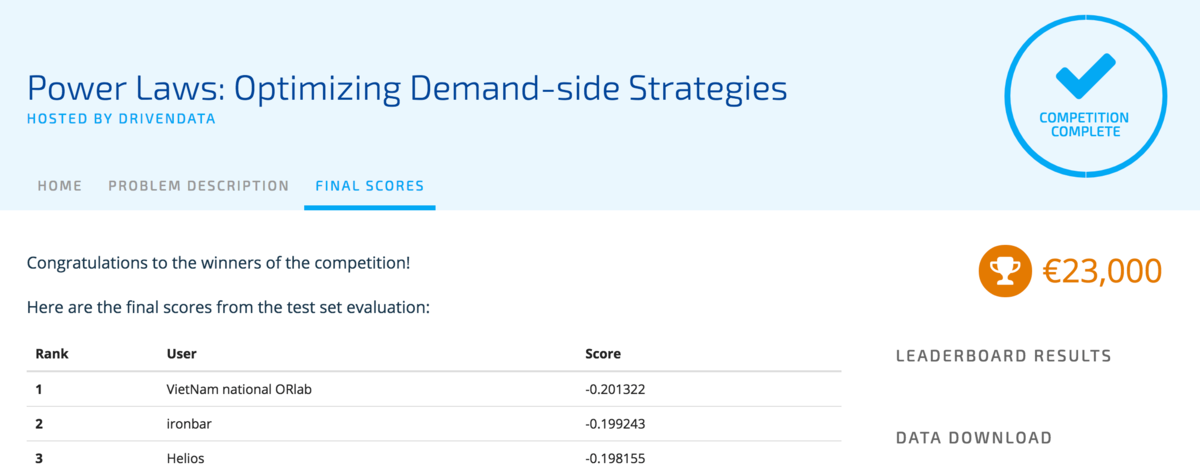This screenshot has height=473, width=1200.
Task: Click the Competition Complete label text
Action: point(1083,125)
